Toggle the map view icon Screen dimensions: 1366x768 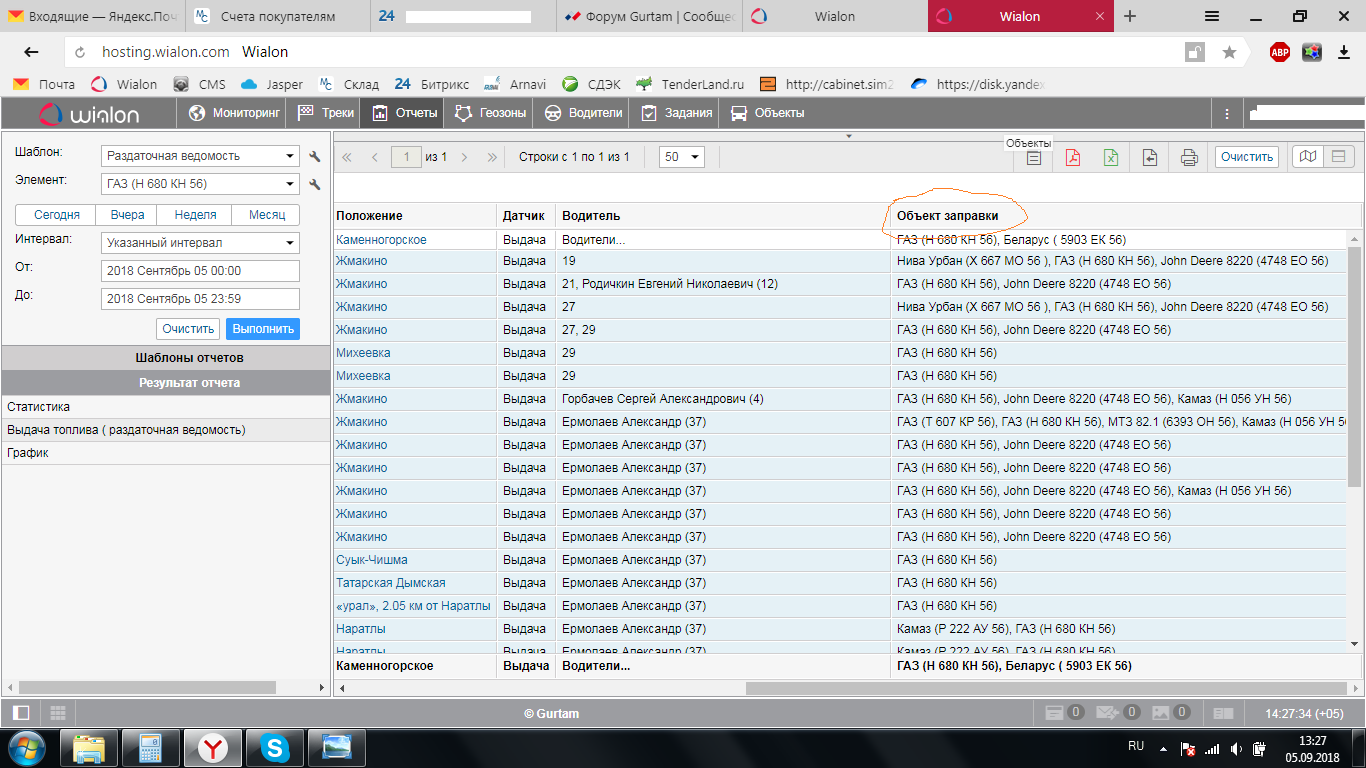tap(1307, 156)
